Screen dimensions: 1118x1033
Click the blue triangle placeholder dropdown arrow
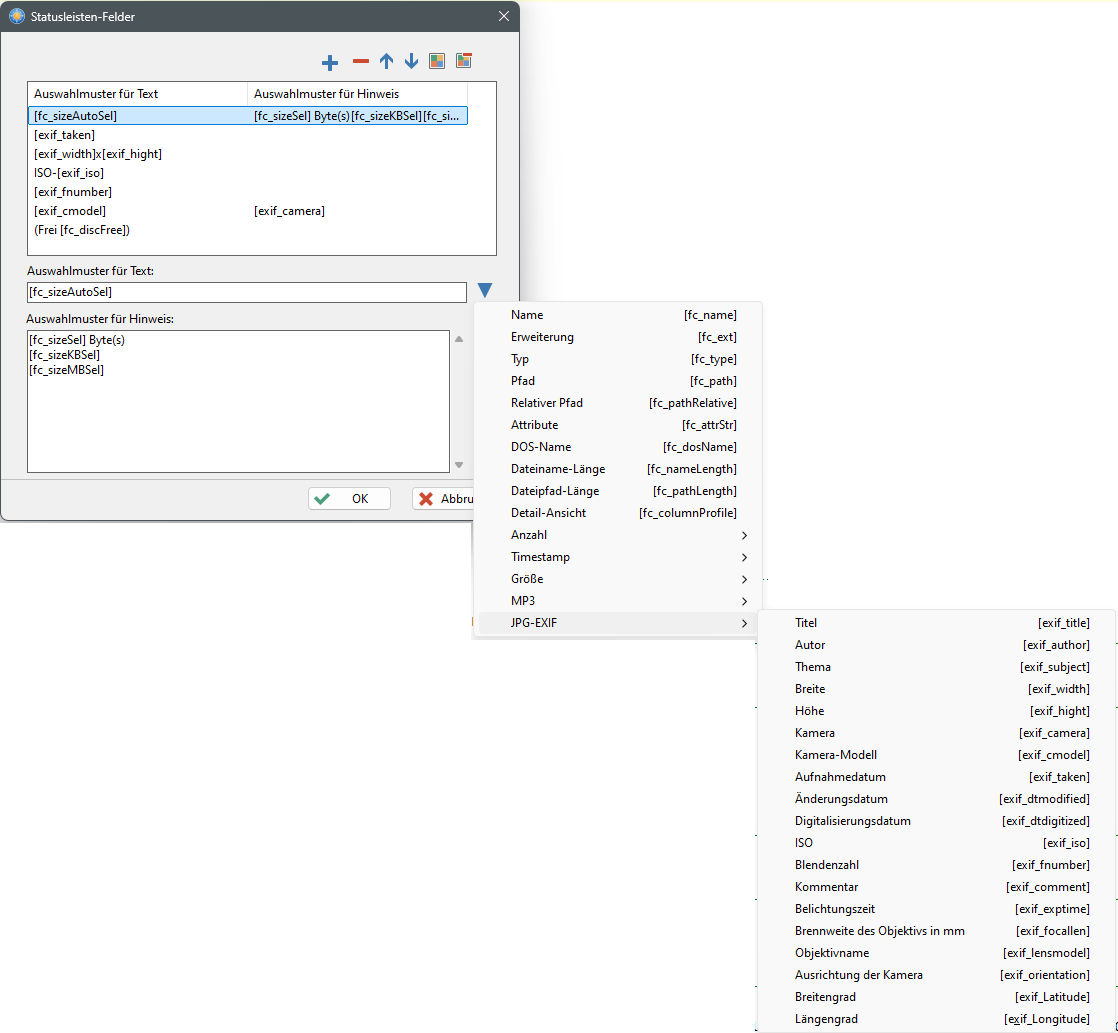coord(485,291)
